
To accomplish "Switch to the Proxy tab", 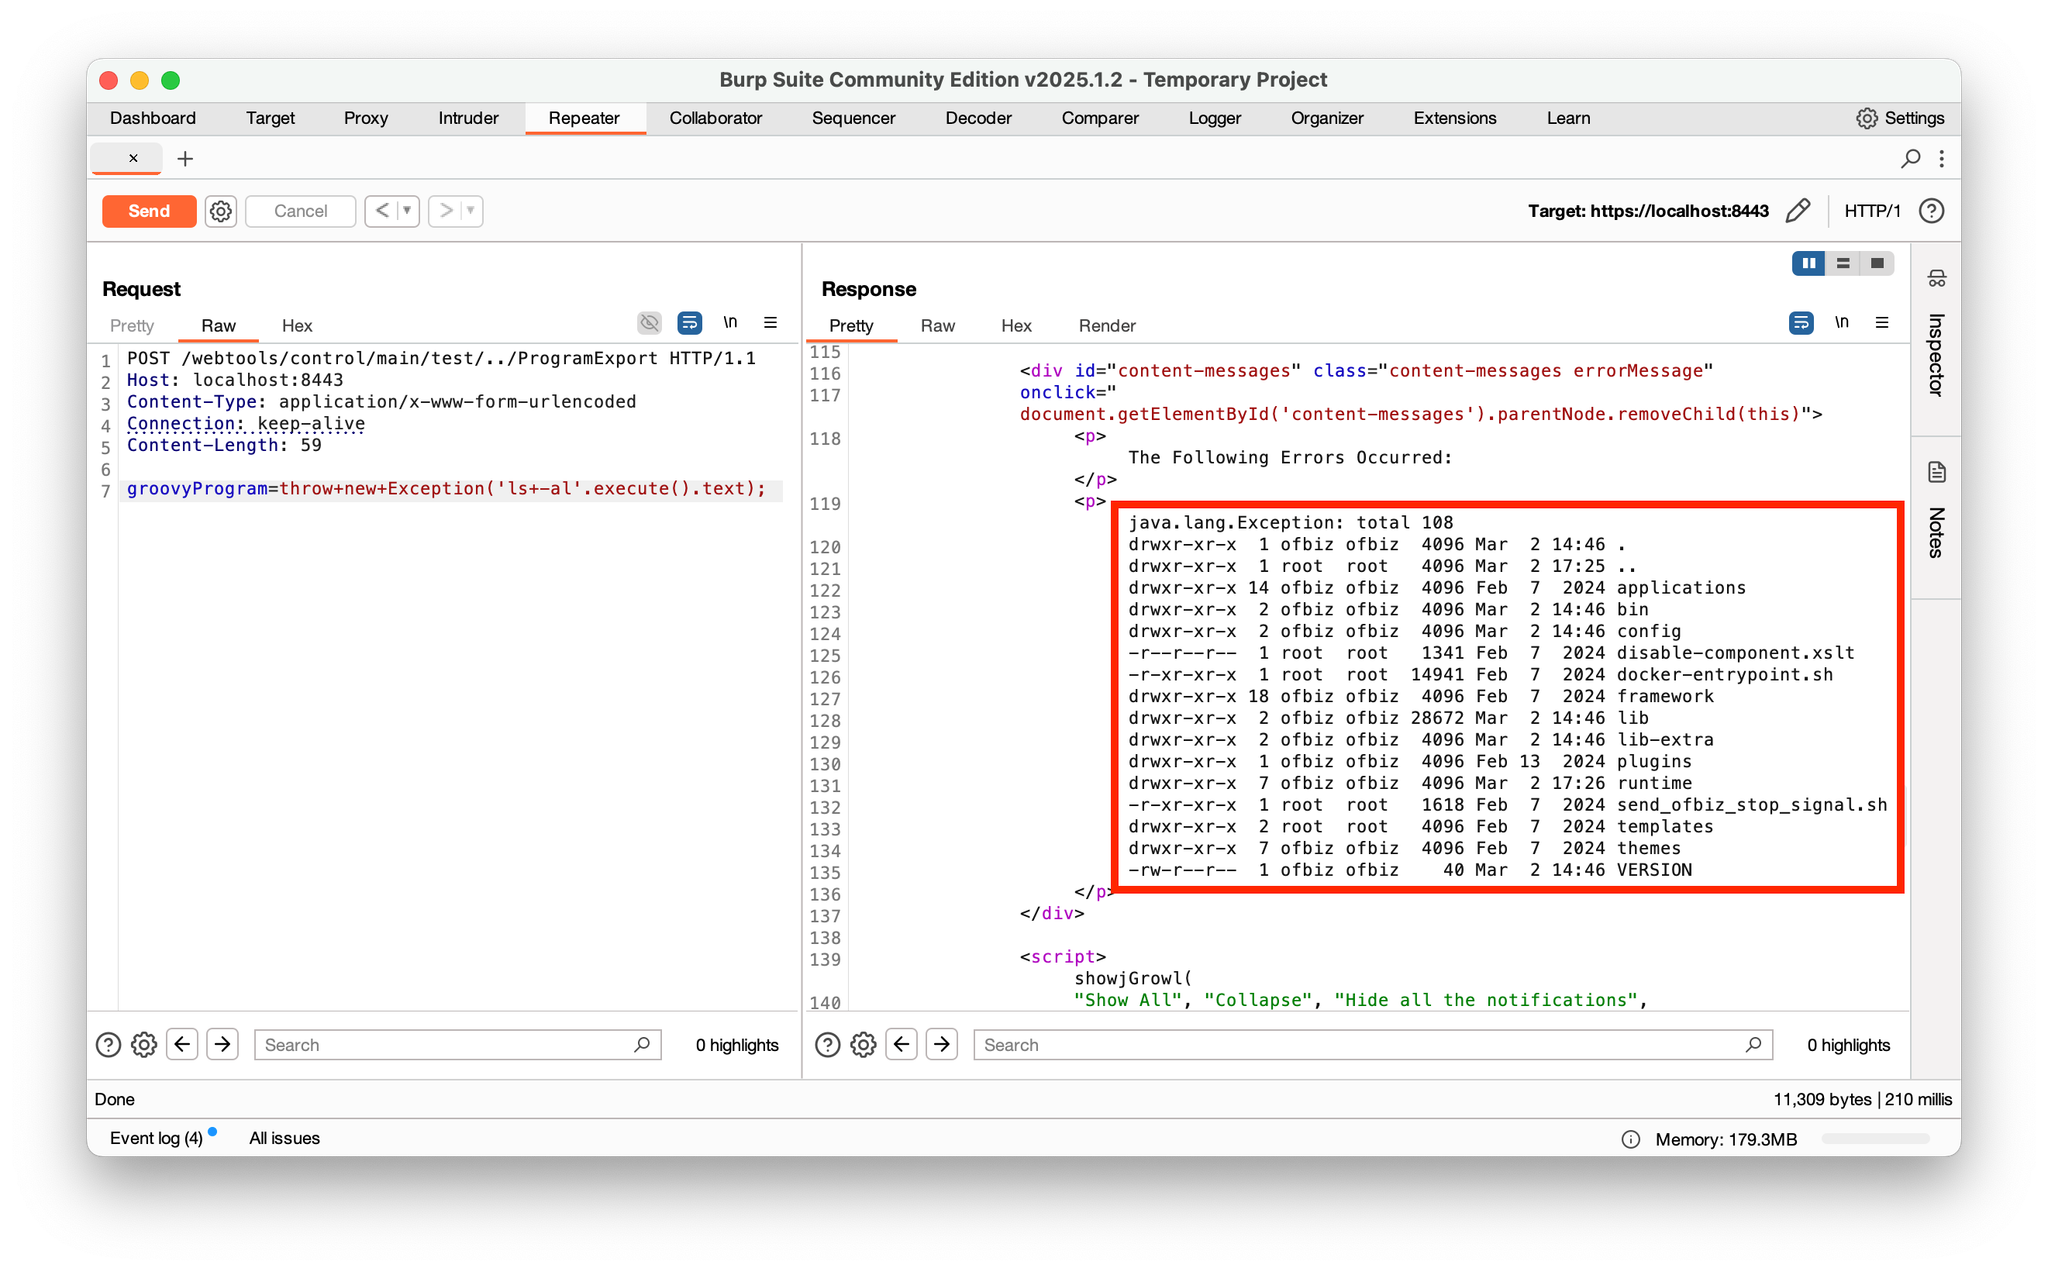I will 366,118.
